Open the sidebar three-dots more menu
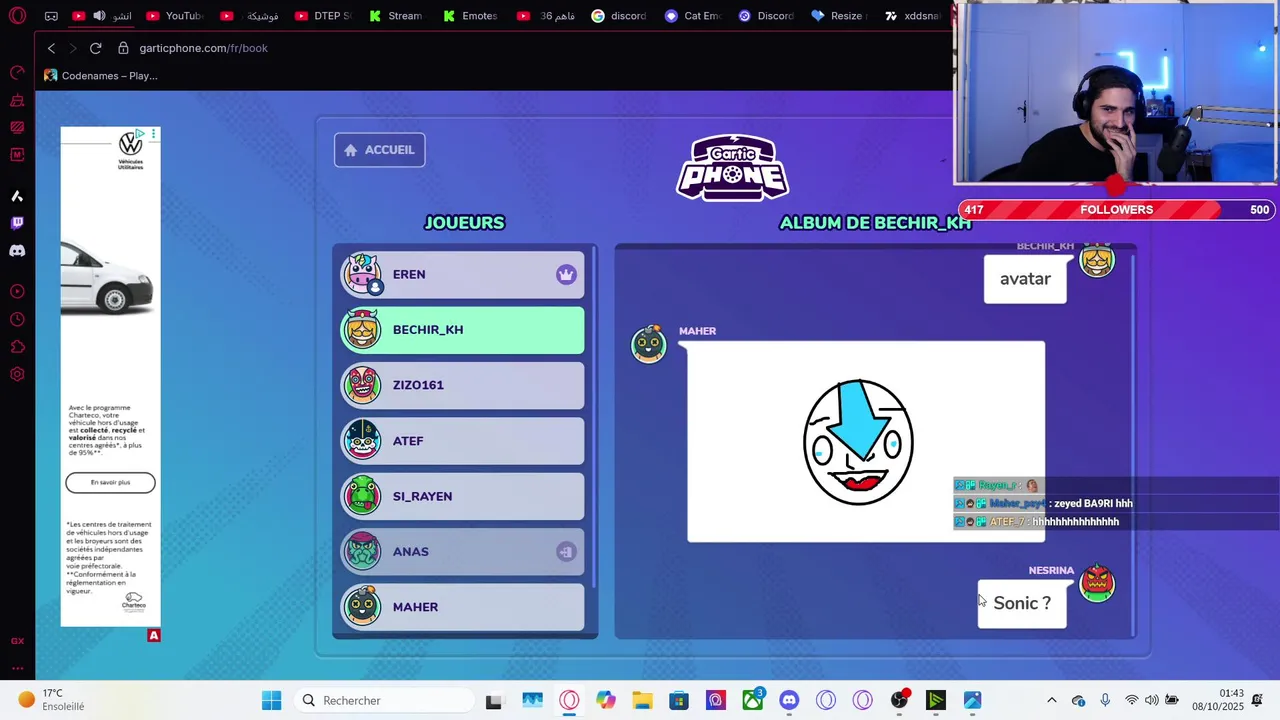The height and width of the screenshot is (720, 1280). click(17, 668)
